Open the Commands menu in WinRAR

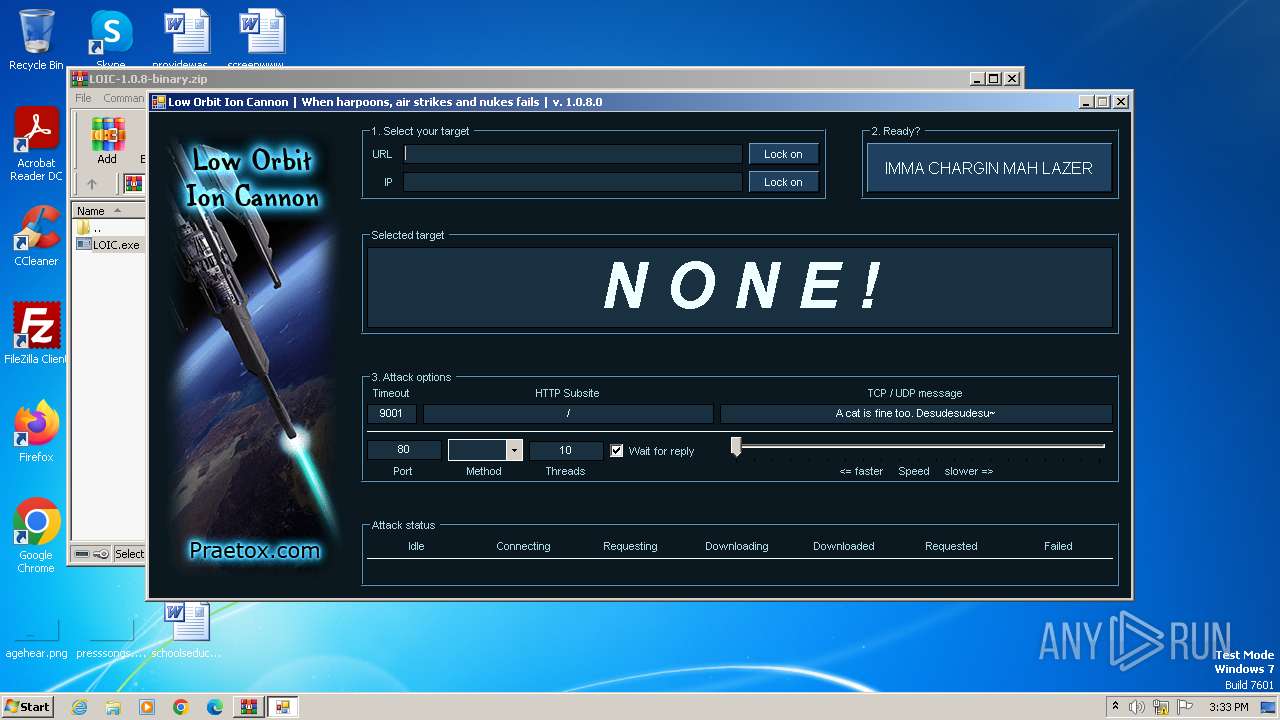point(124,98)
